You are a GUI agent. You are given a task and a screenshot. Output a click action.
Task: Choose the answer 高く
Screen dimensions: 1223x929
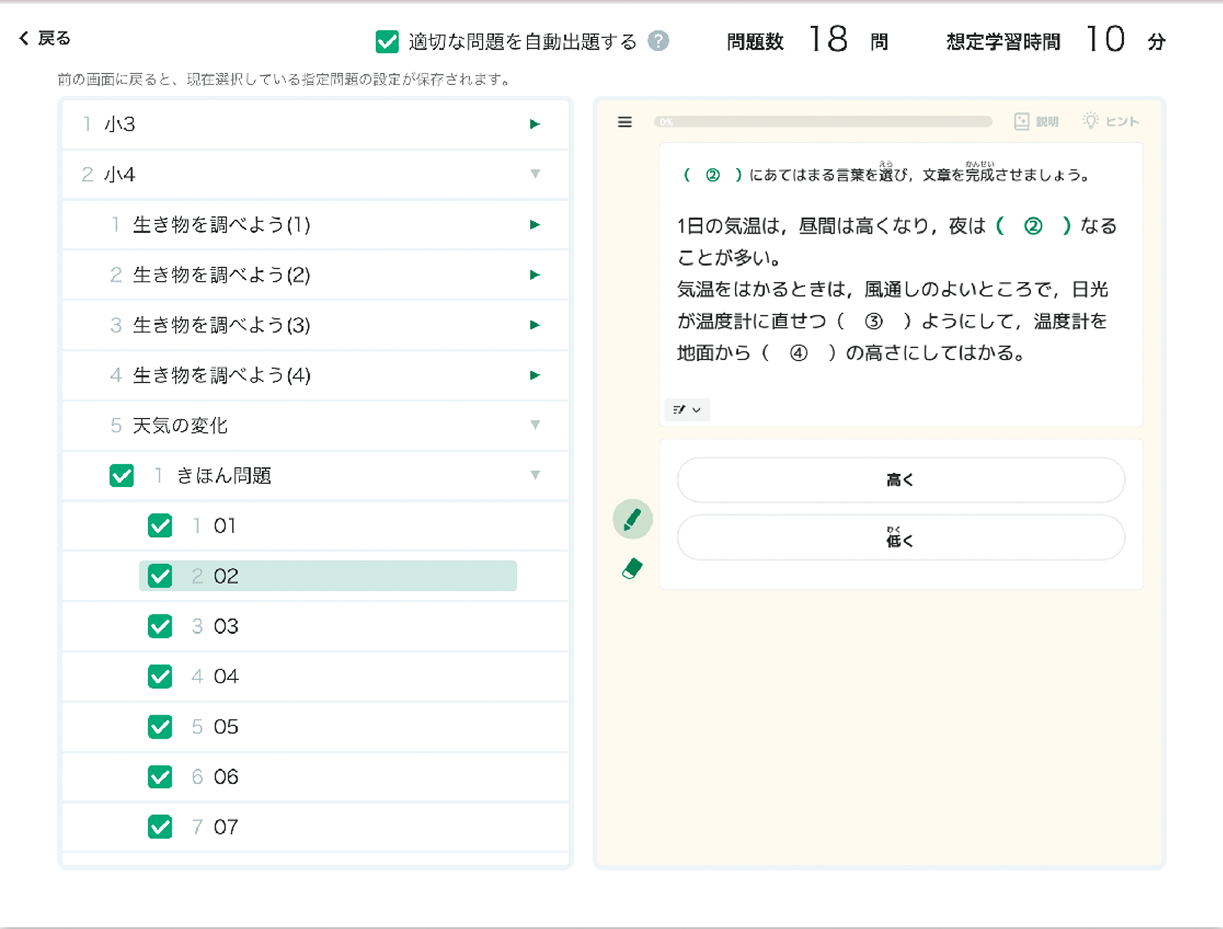pyautogui.click(x=900, y=480)
